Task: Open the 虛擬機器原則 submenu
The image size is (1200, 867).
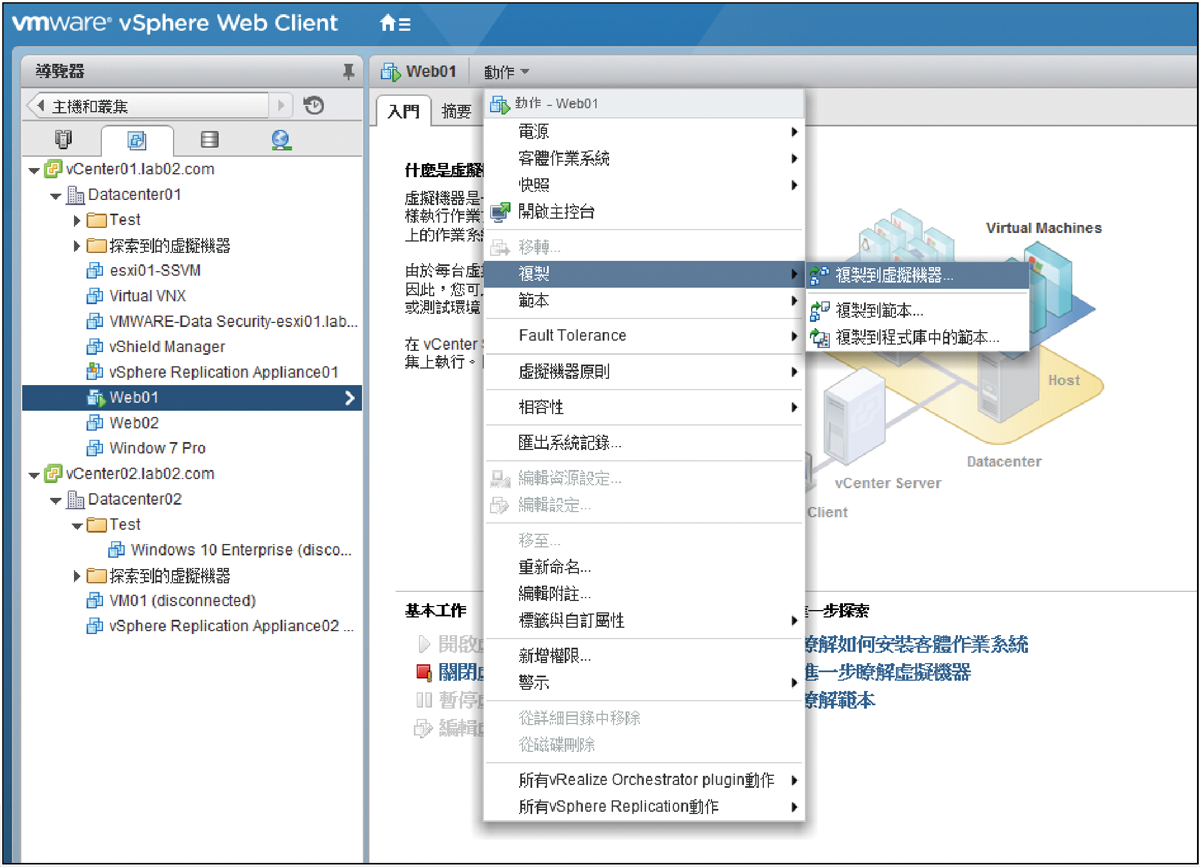Action: (644, 372)
